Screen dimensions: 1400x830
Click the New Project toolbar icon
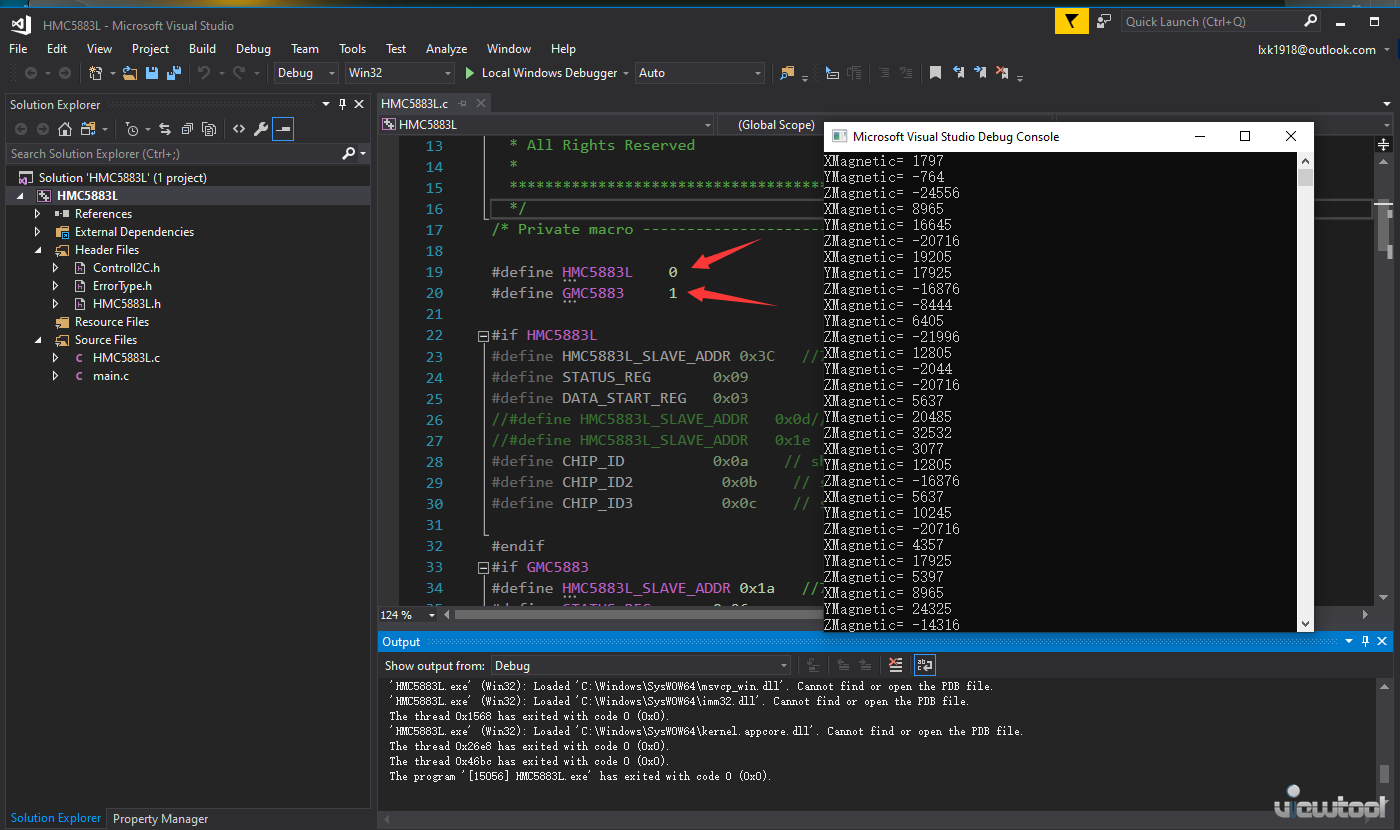(x=95, y=73)
